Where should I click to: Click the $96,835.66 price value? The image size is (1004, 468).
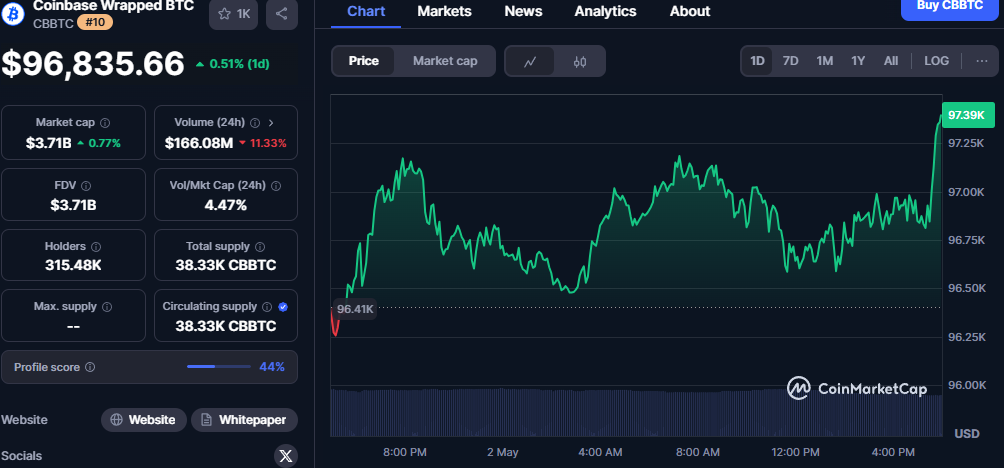coord(93,64)
